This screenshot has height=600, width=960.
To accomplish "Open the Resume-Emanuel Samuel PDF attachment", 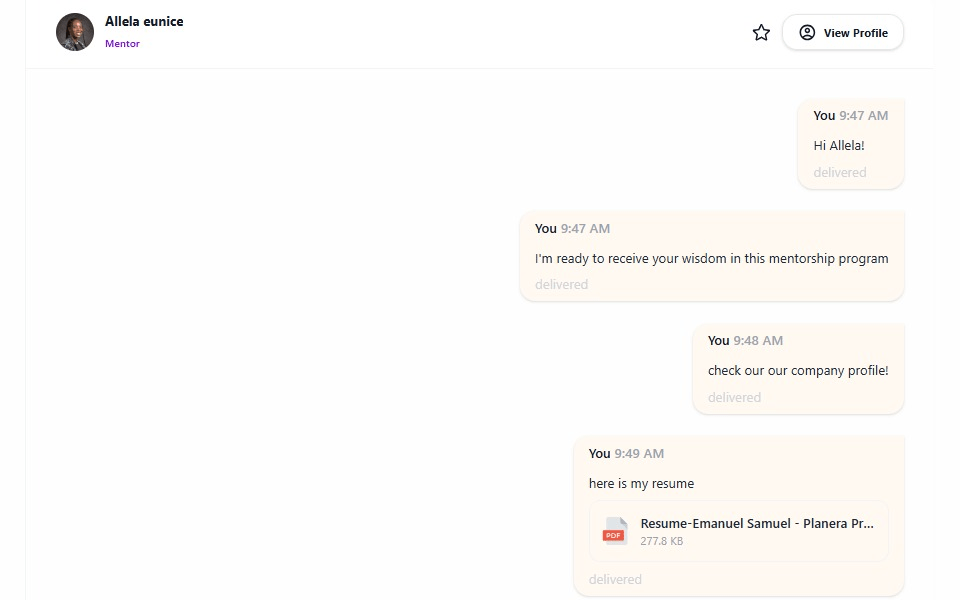I will tap(738, 531).
